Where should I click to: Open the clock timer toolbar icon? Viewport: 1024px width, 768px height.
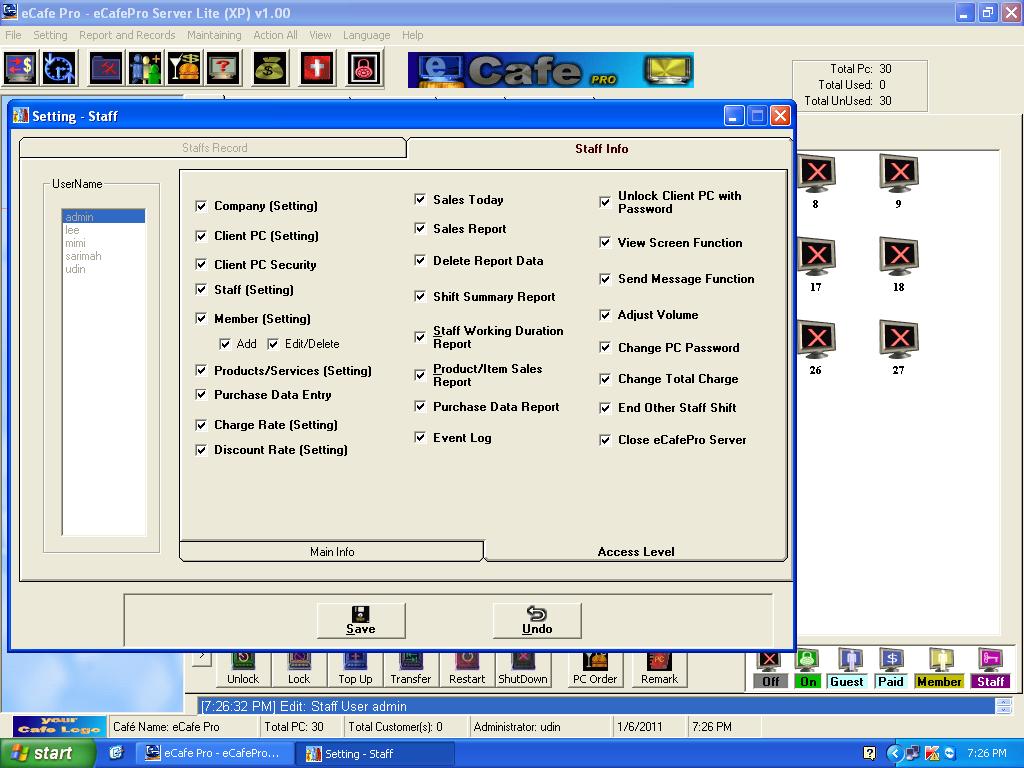pos(59,68)
